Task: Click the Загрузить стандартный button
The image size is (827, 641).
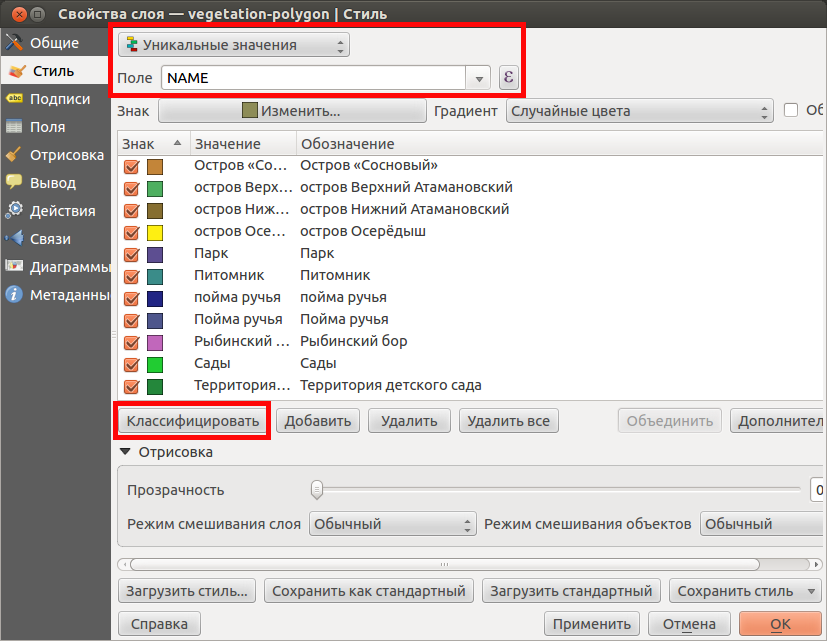Action: [x=571, y=591]
